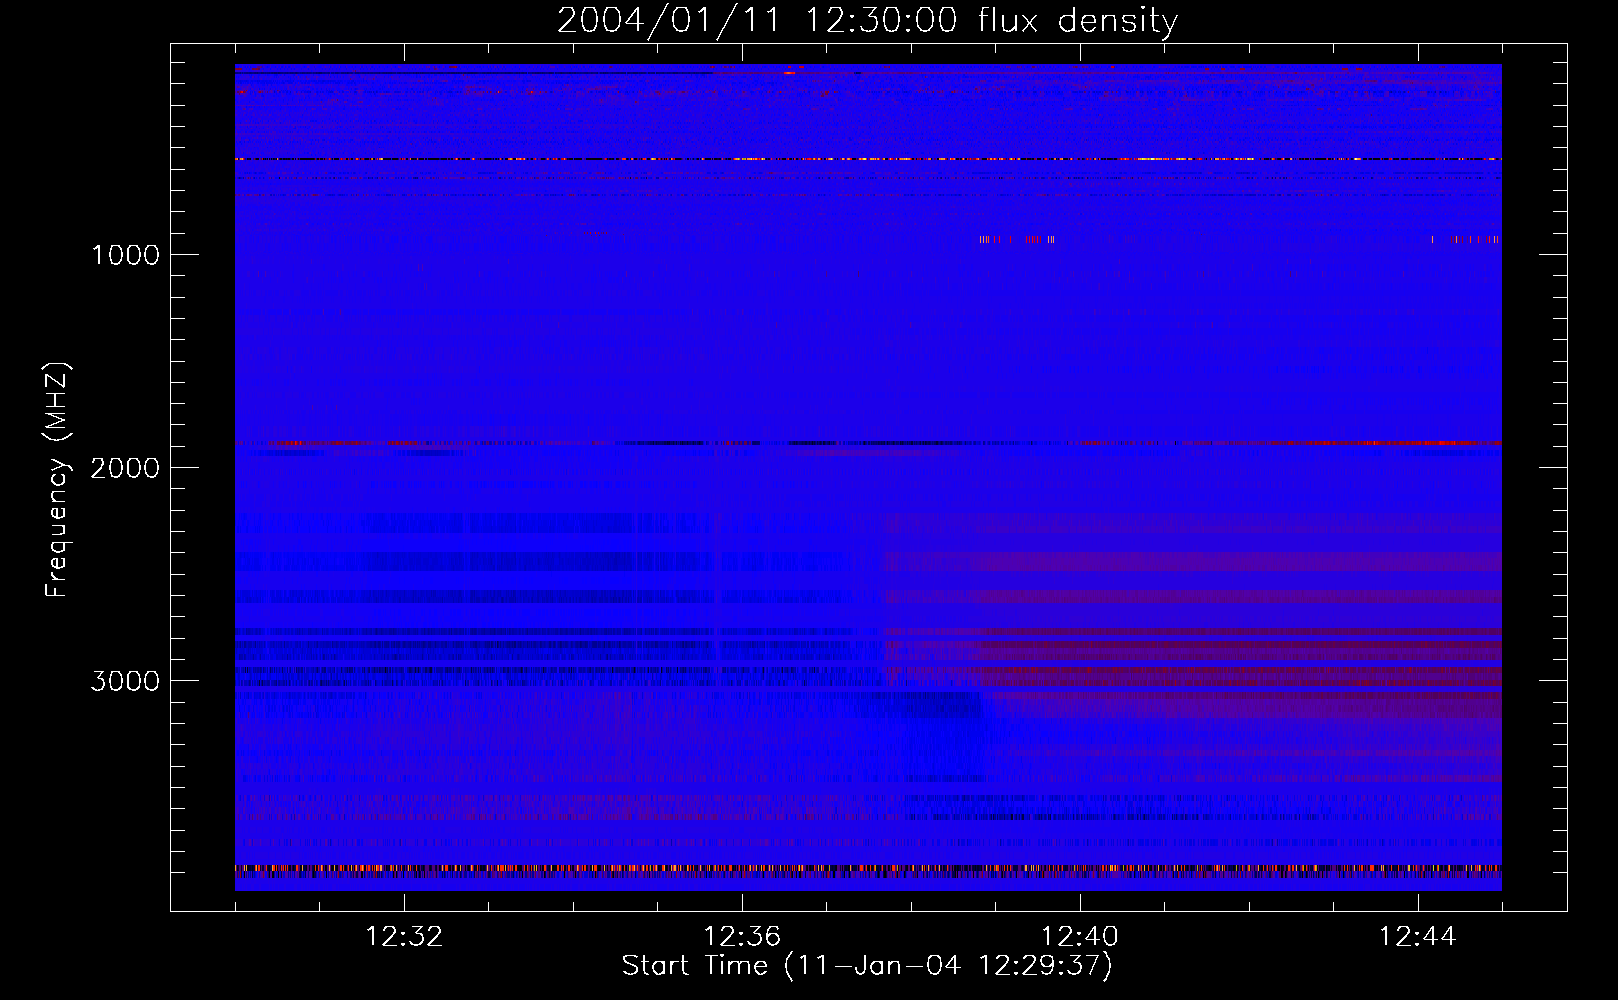
Task: Click the '12:40' time axis label
Action: pos(1080,937)
